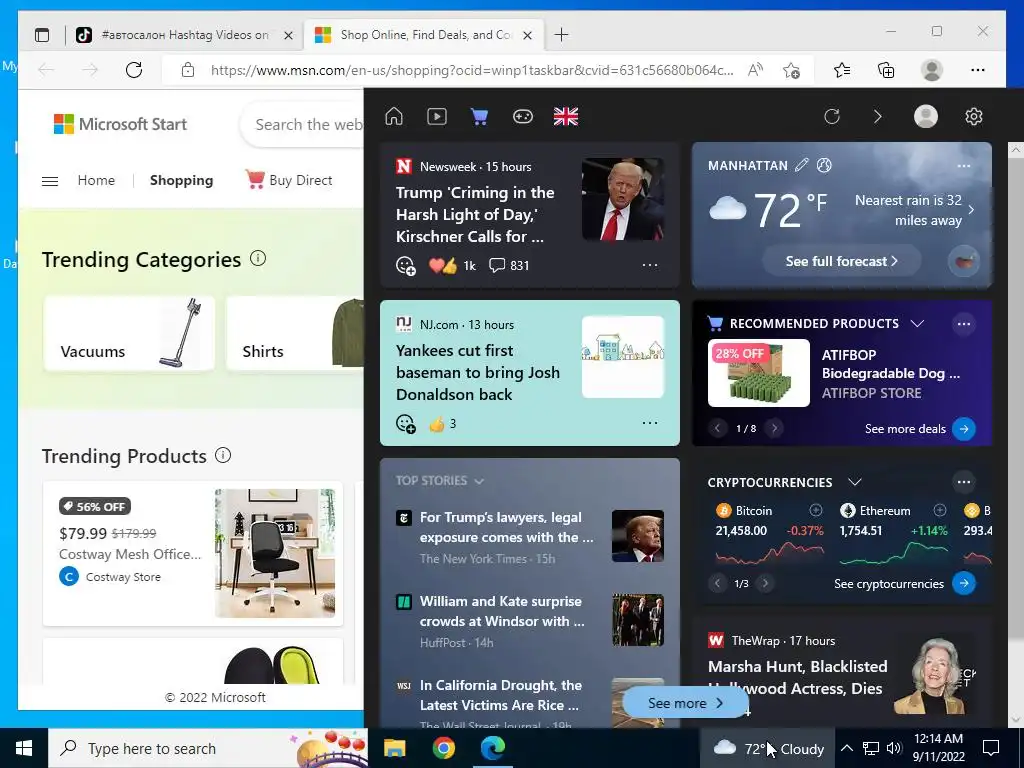Toggle Read aloud icon in address bar
The height and width of the screenshot is (768, 1024).
[x=756, y=70]
